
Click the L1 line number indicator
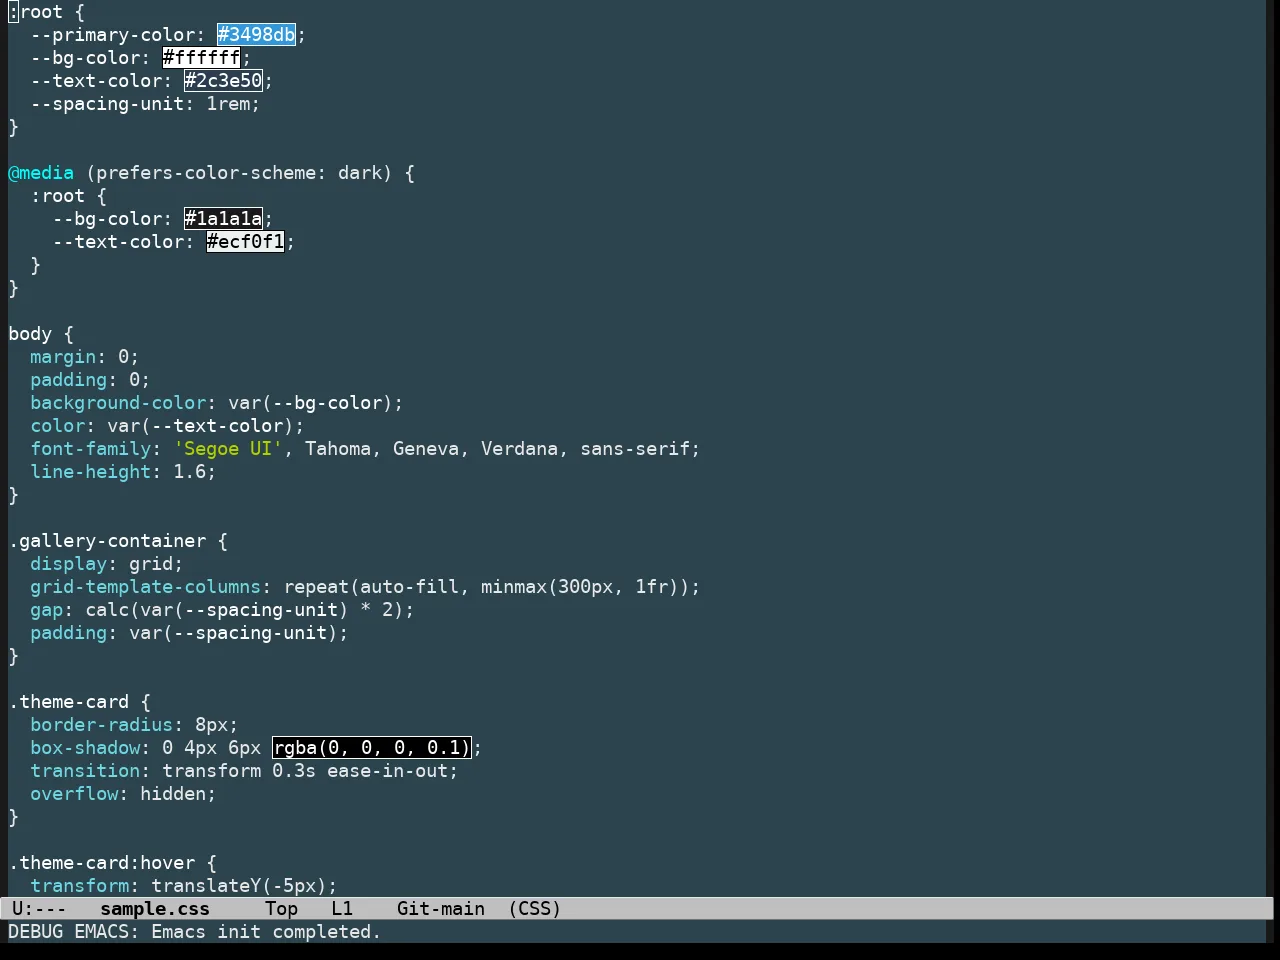(x=342, y=909)
